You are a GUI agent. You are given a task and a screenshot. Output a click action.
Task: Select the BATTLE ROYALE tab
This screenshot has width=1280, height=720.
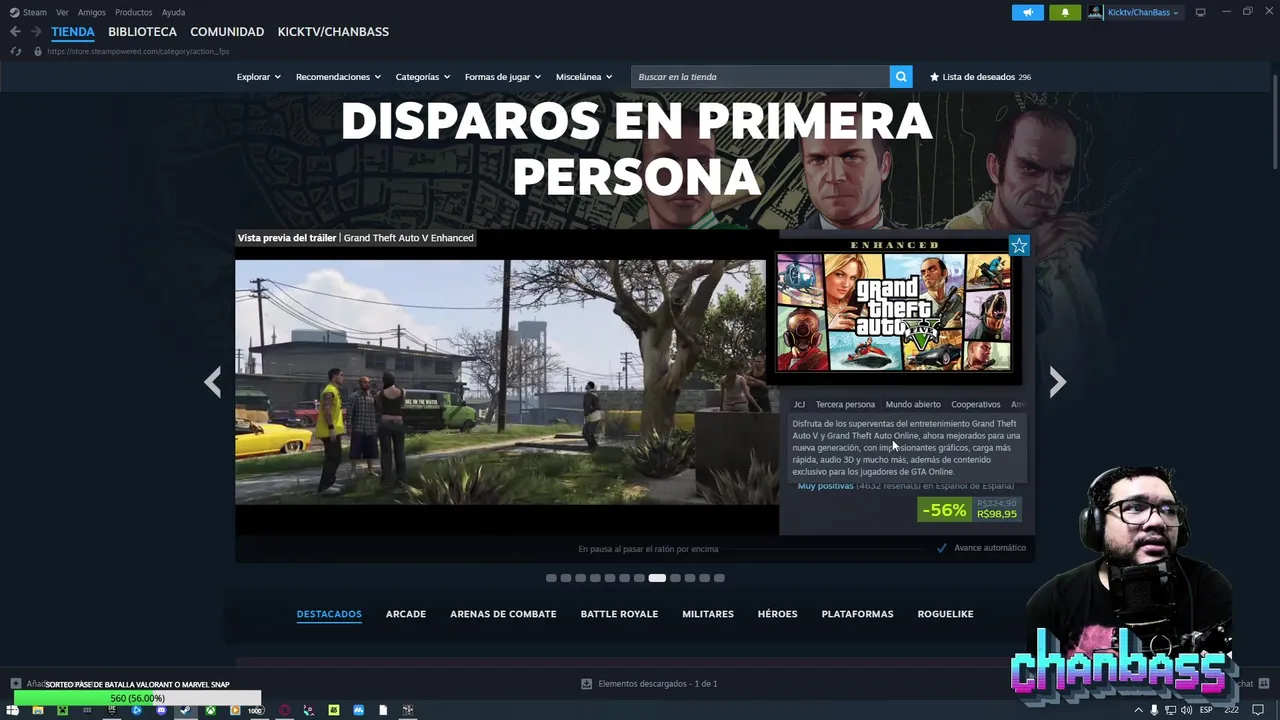pos(619,614)
